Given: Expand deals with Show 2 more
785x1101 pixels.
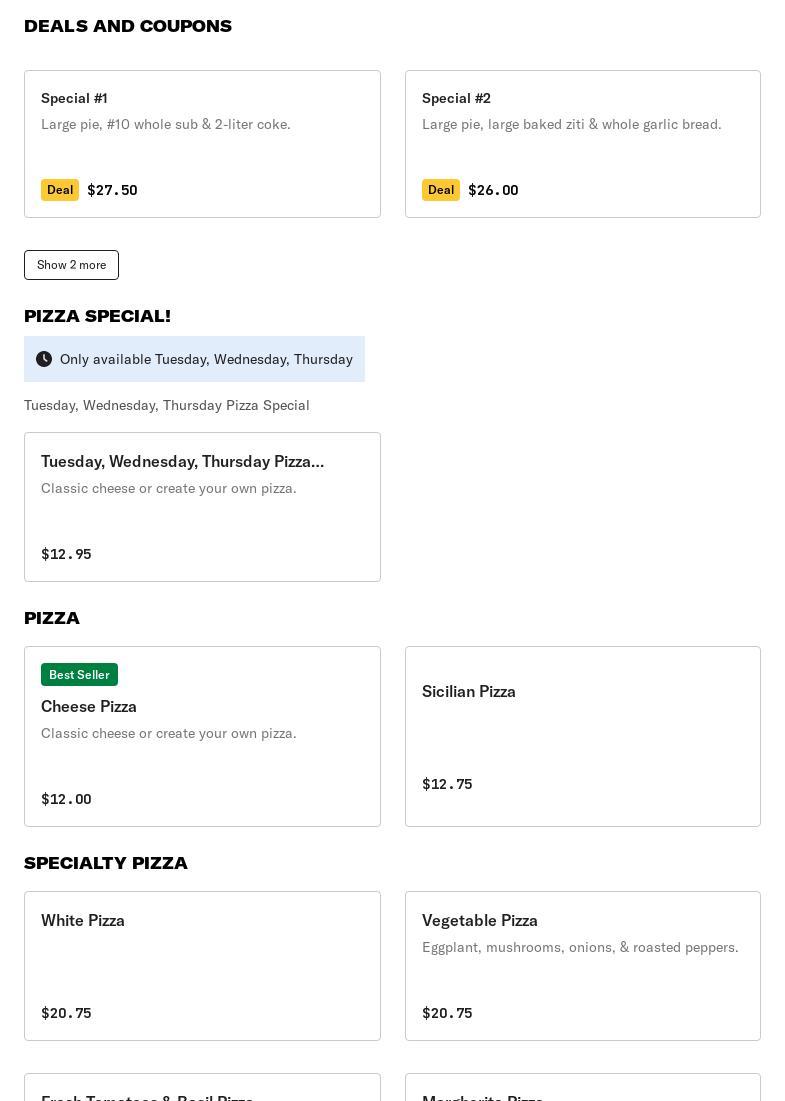Looking at the screenshot, I should (x=72, y=265).
